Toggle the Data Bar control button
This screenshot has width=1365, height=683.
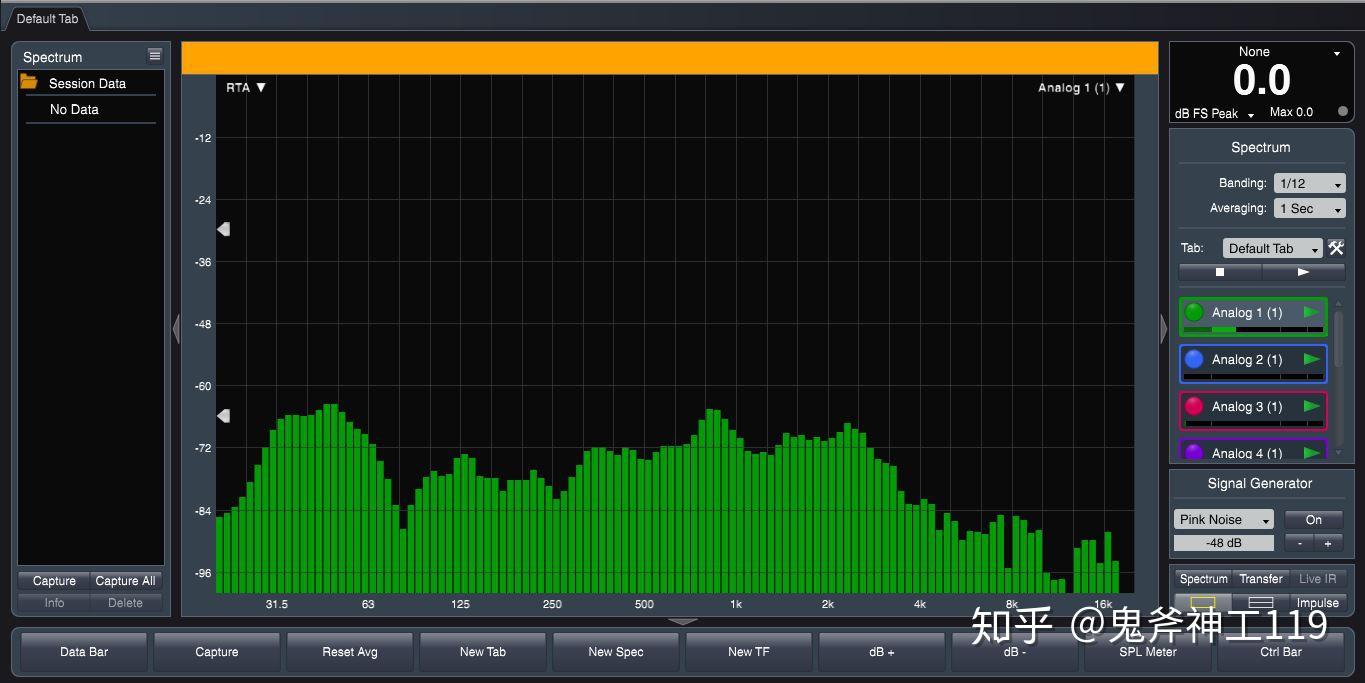[x=84, y=651]
